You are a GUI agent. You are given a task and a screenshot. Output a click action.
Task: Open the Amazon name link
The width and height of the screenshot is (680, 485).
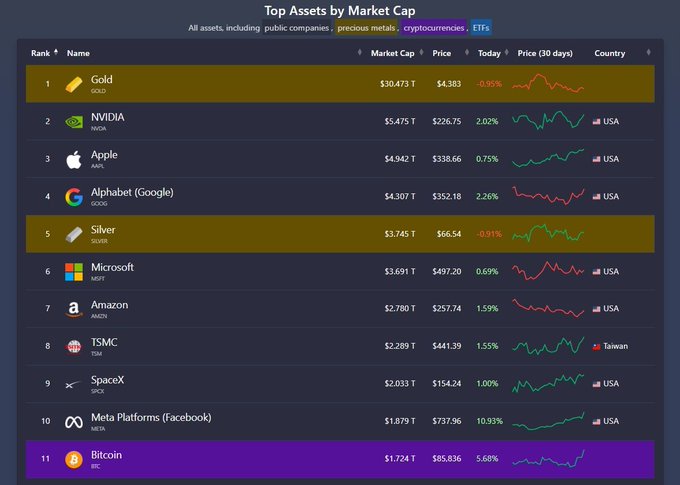tap(110, 305)
